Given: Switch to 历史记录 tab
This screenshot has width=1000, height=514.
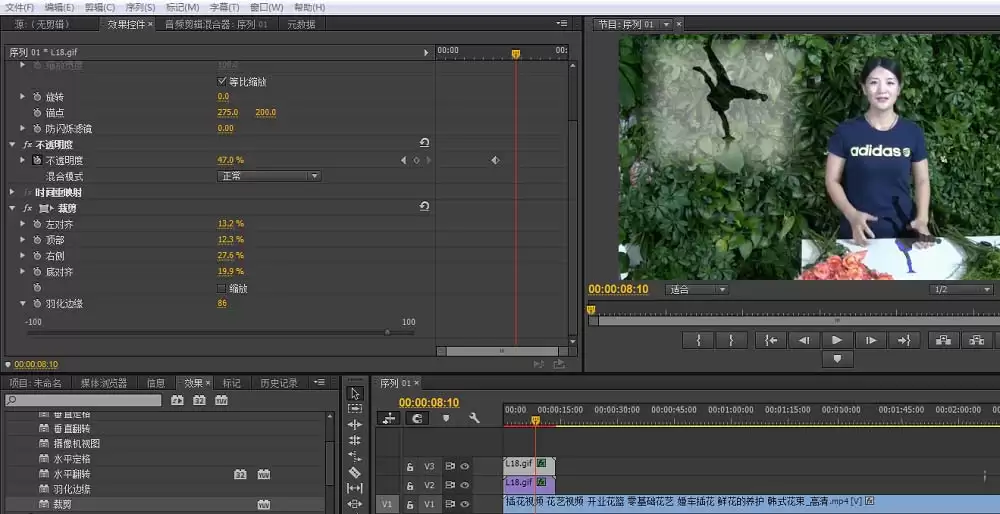Looking at the screenshot, I should click(279, 383).
